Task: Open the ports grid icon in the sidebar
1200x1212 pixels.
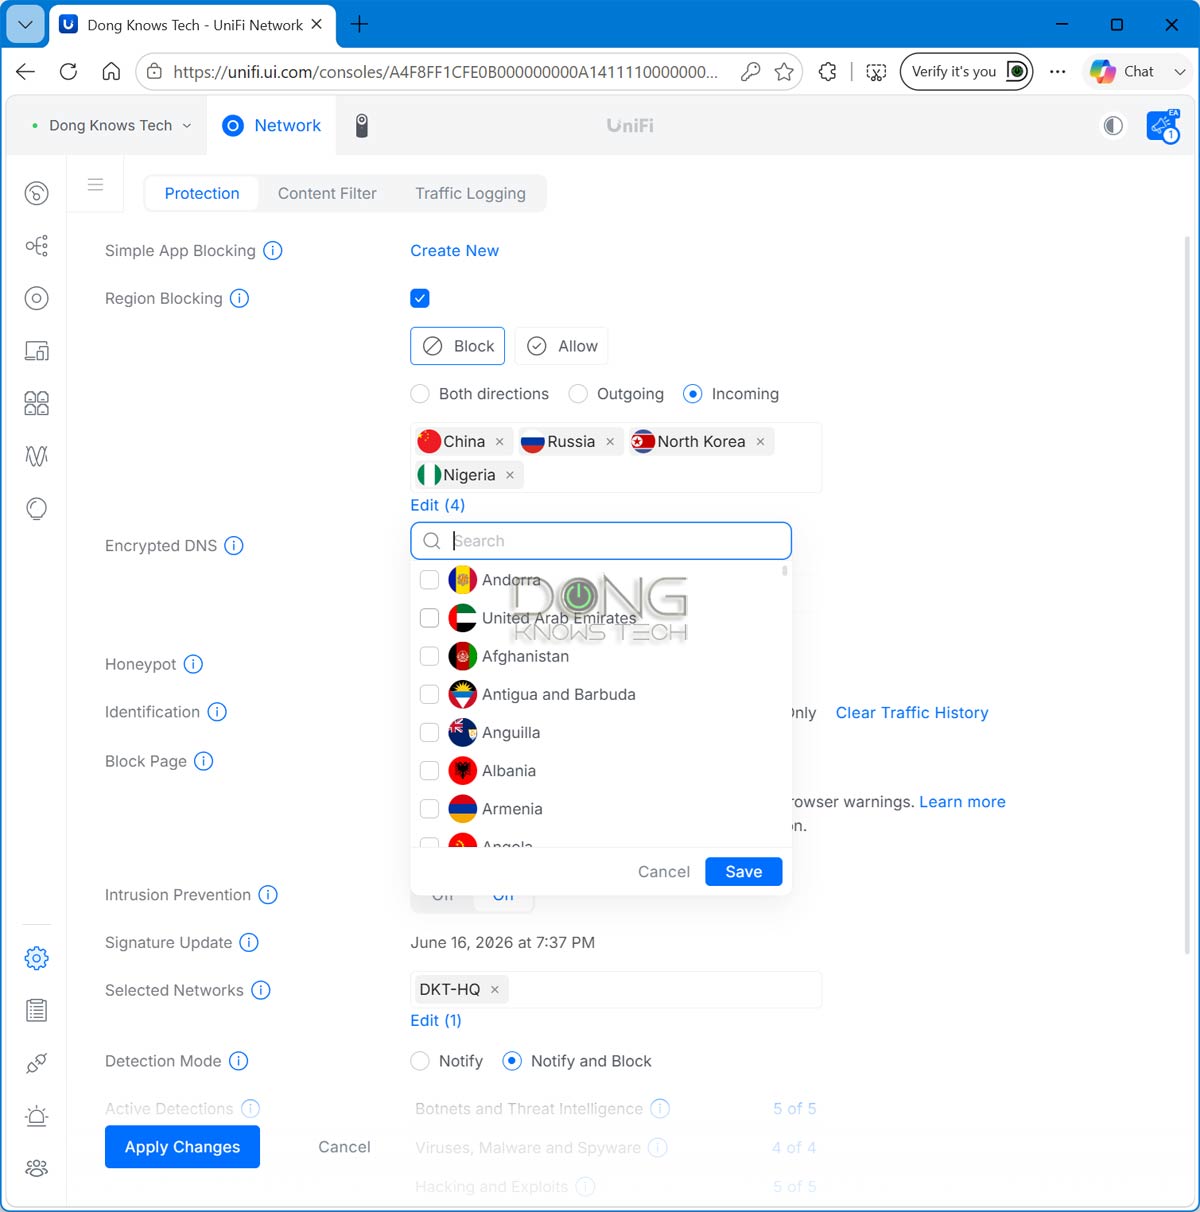Action: point(37,403)
